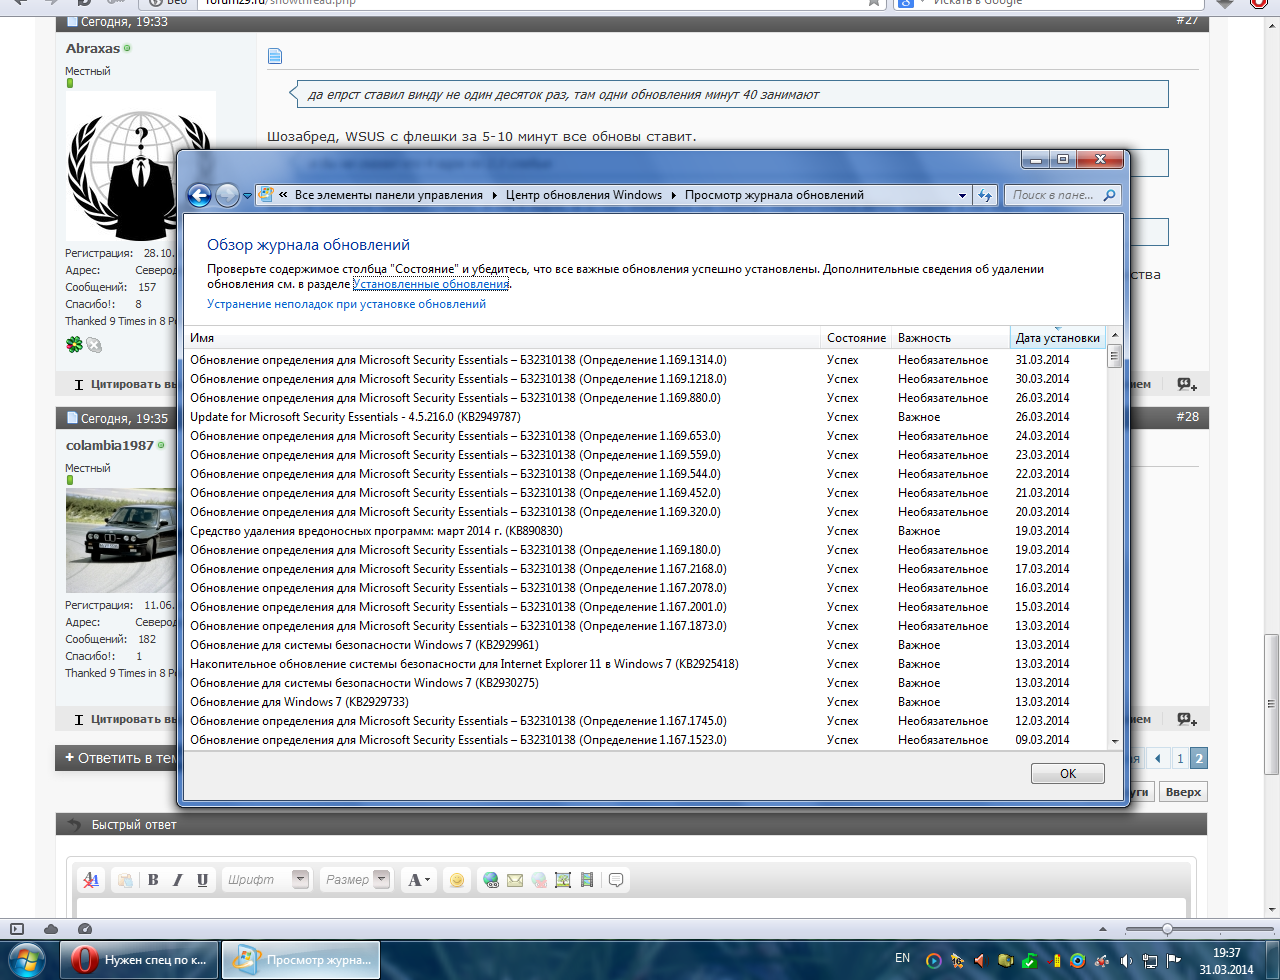The image size is (1280, 980).
Task: Sort list by 'Важность' column header
Action: pyautogui.click(x=950, y=338)
